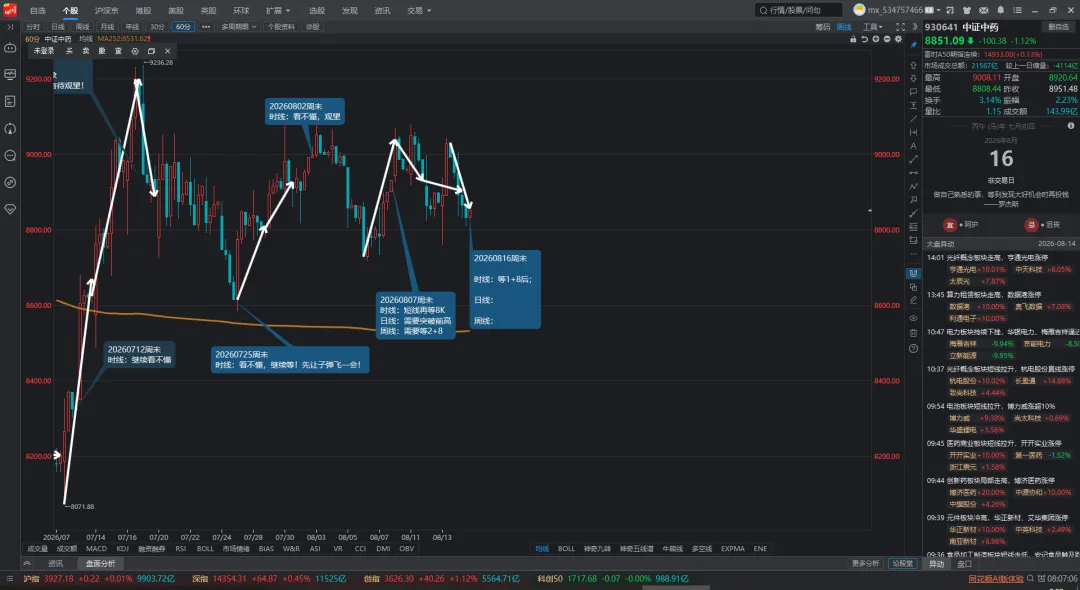Expand the 交易 menu dropdown

pos(419,10)
